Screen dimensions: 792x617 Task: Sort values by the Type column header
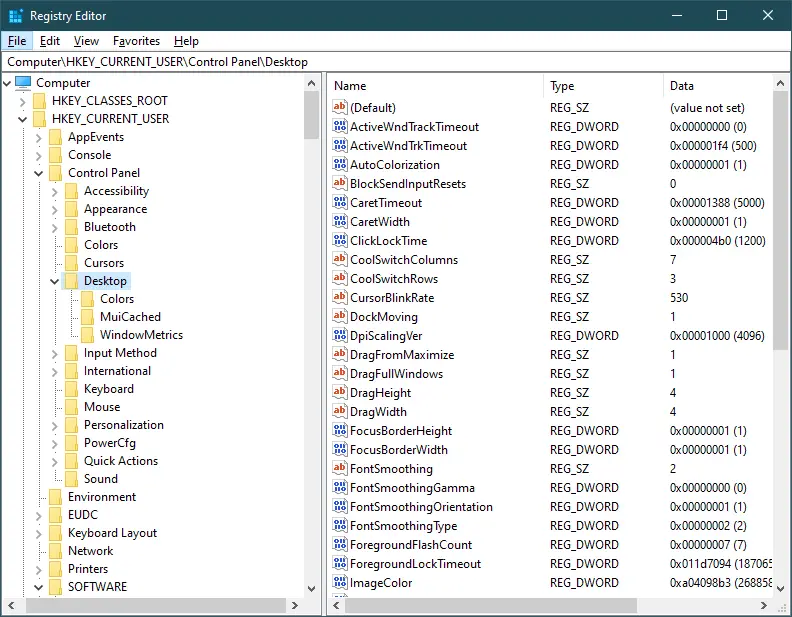pyautogui.click(x=604, y=86)
